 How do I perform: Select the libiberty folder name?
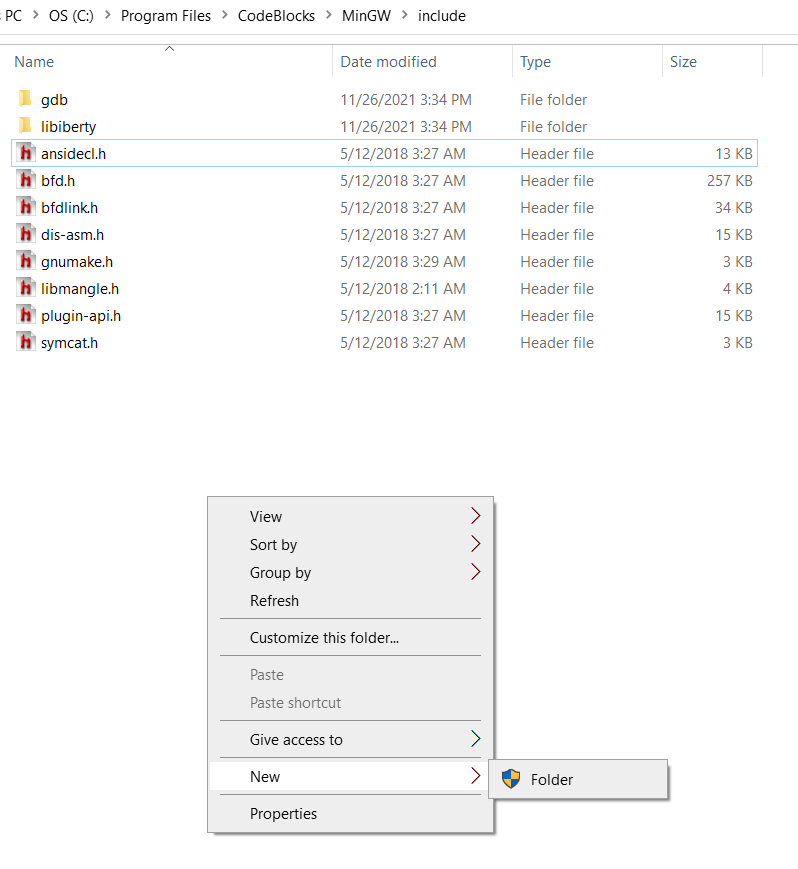coord(68,127)
